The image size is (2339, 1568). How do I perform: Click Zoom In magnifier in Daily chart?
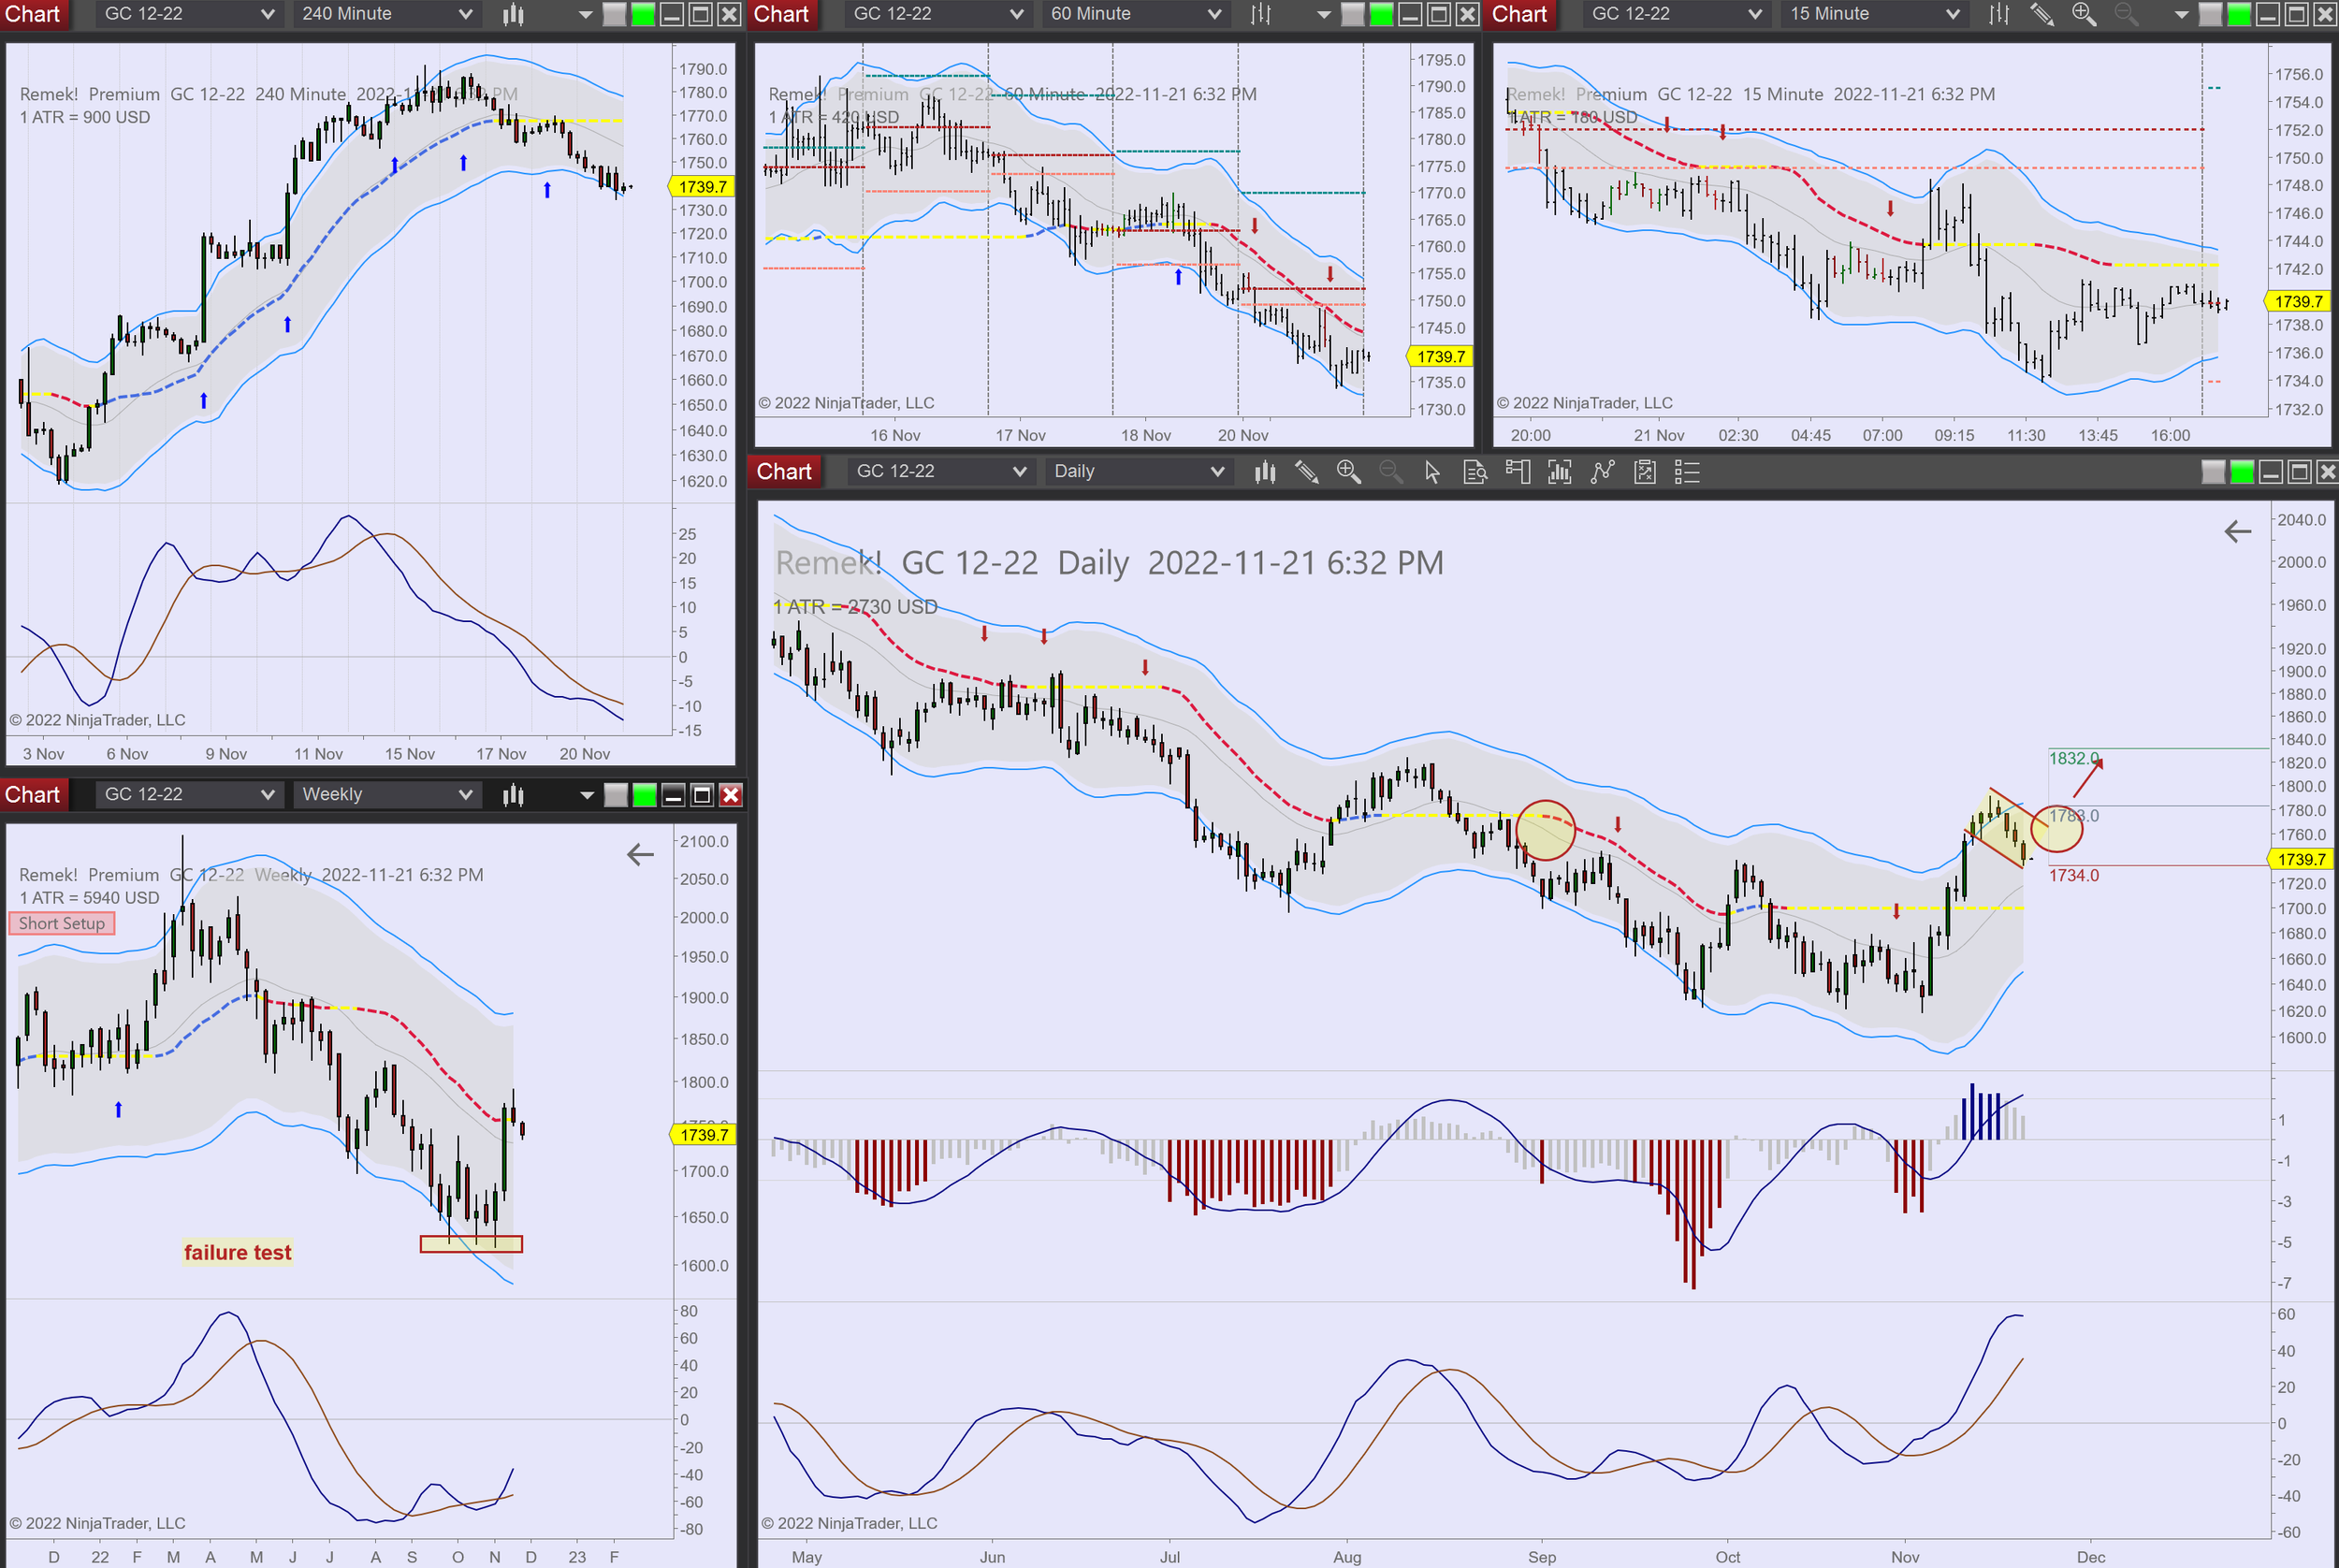(x=1348, y=472)
